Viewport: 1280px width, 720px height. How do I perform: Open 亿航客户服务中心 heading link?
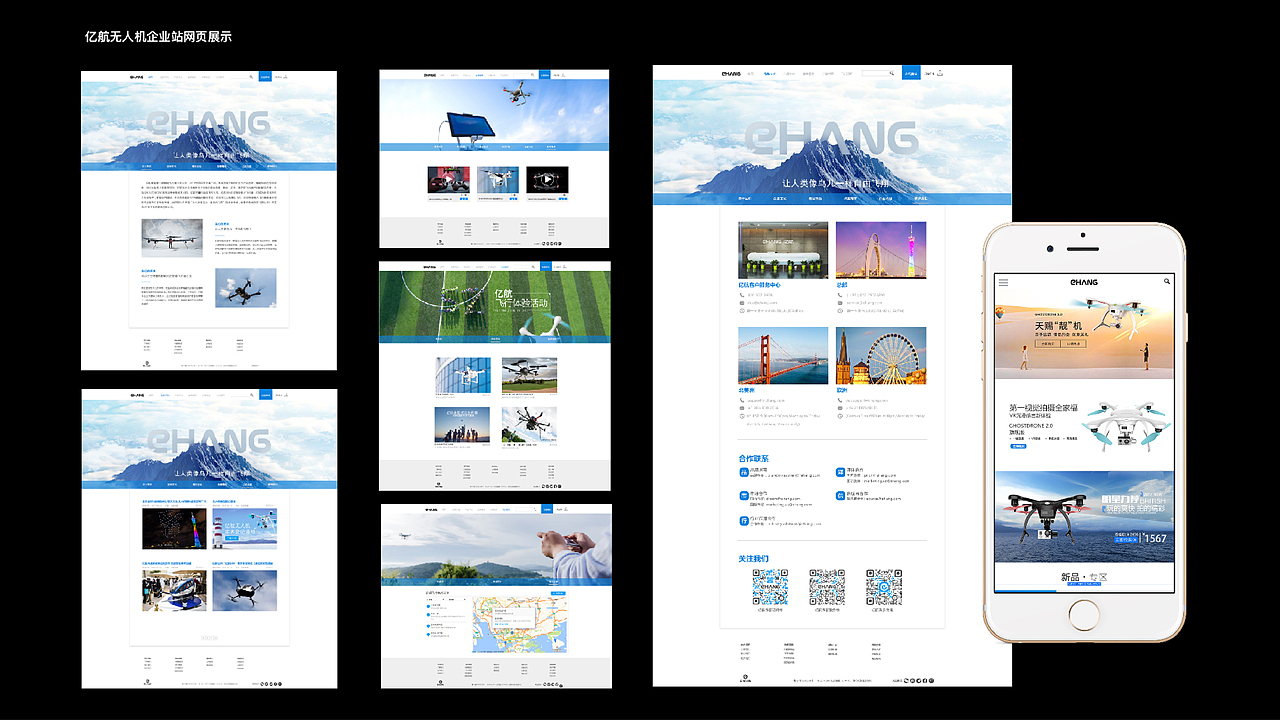click(x=759, y=285)
